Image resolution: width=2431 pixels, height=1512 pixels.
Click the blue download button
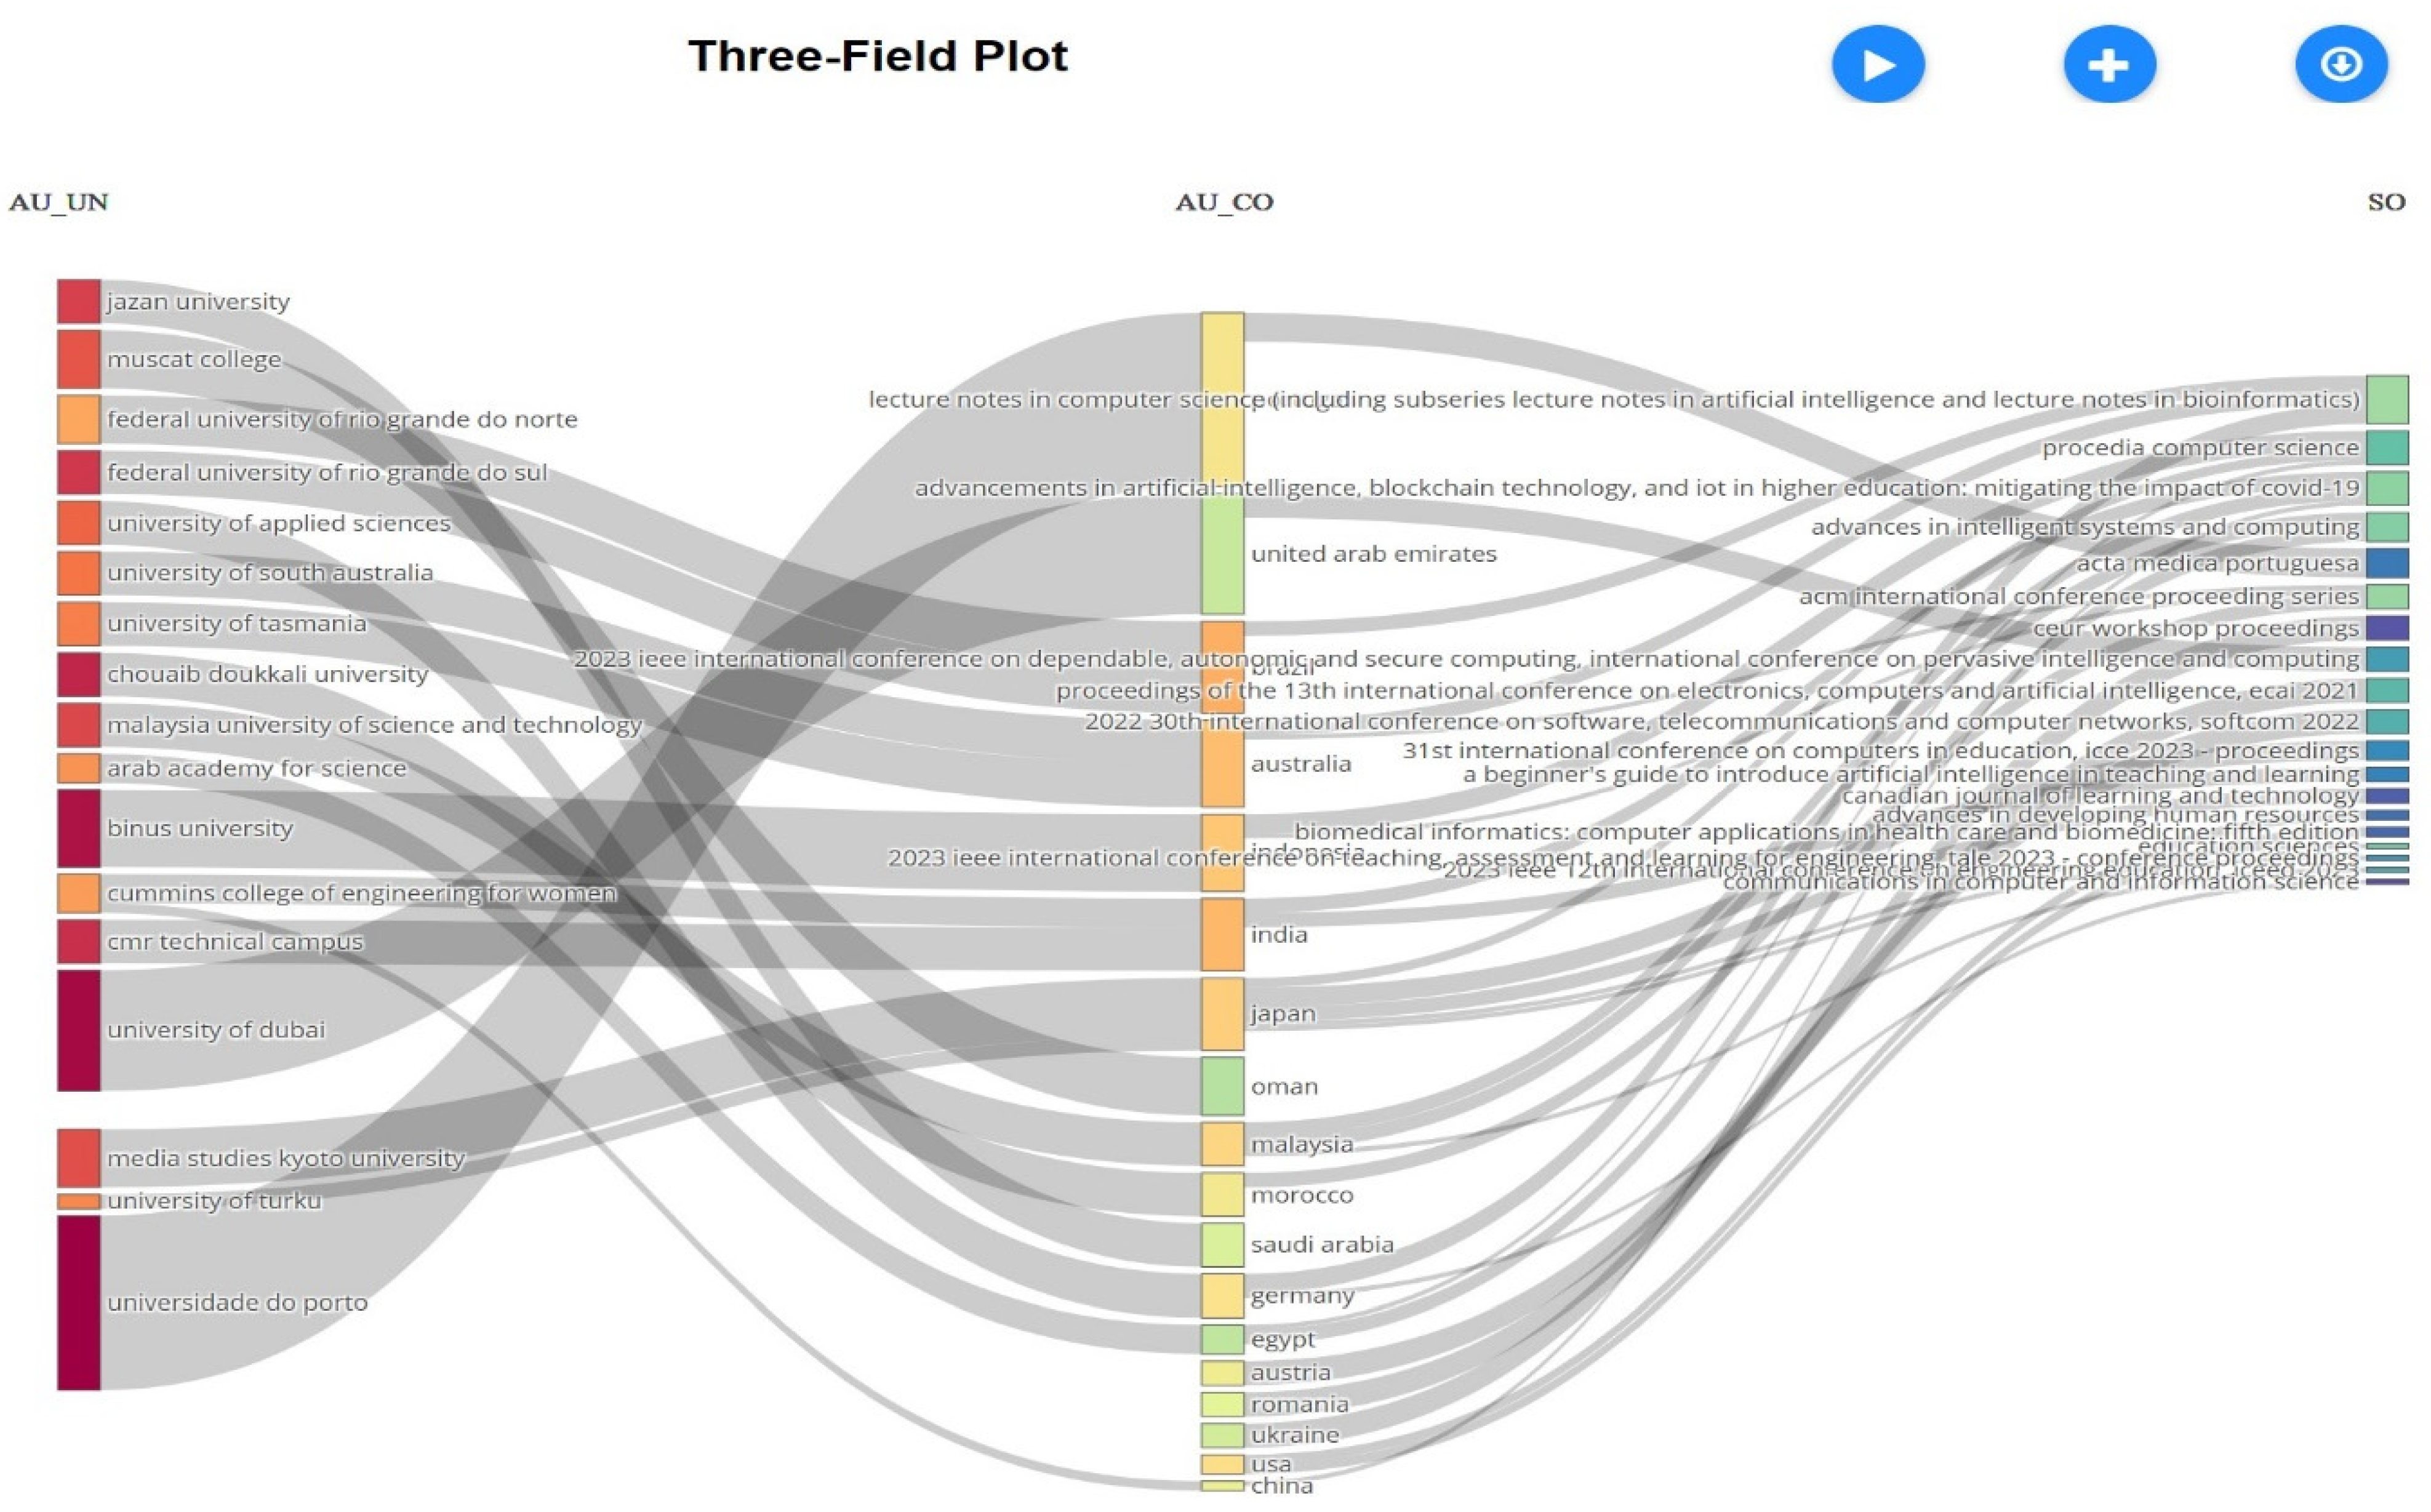coord(2340,65)
